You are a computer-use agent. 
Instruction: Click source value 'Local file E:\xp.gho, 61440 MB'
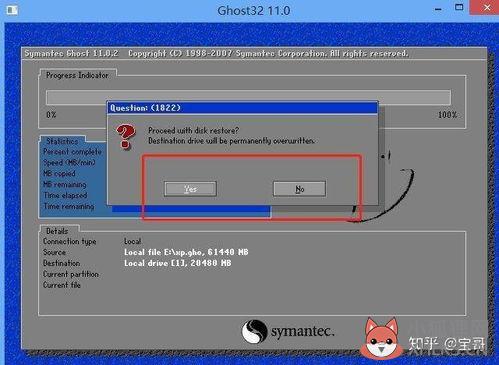click(186, 252)
